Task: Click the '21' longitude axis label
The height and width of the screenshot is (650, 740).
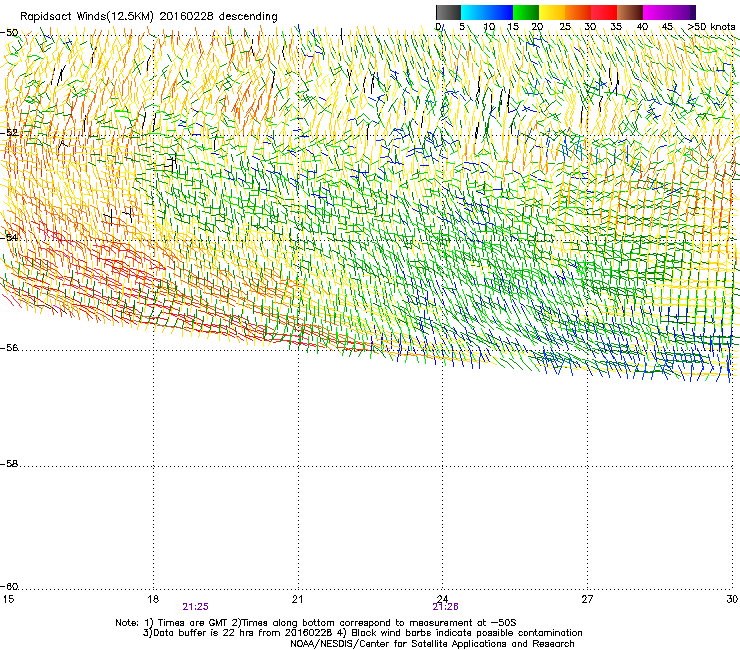Action: click(x=297, y=599)
